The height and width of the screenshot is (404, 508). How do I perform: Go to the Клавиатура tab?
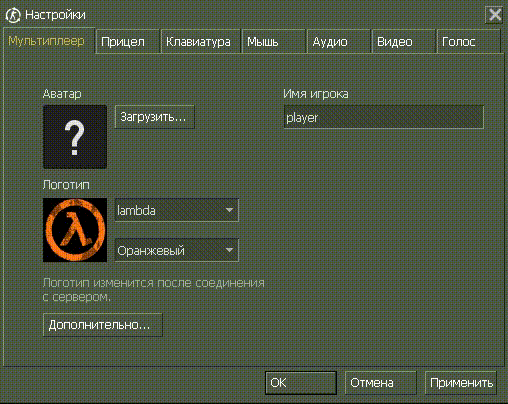pyautogui.click(x=201, y=42)
